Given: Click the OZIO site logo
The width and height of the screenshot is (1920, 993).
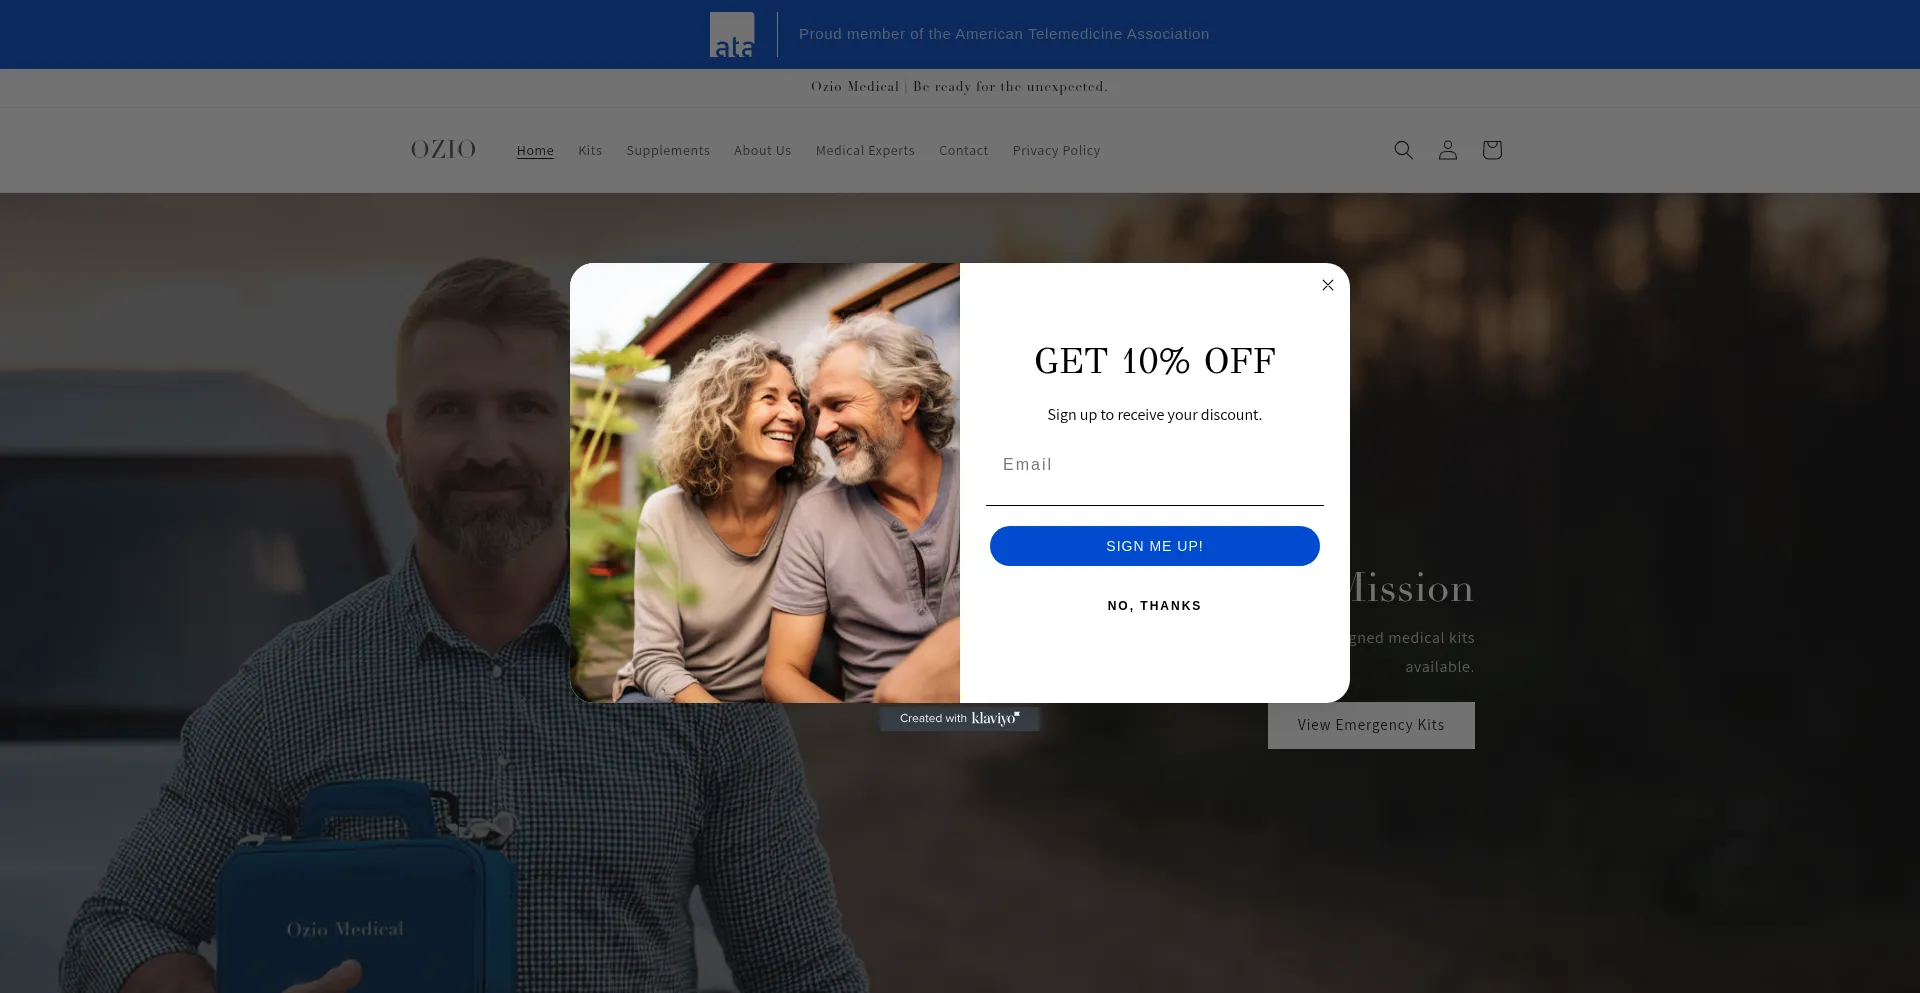Looking at the screenshot, I should (443, 150).
